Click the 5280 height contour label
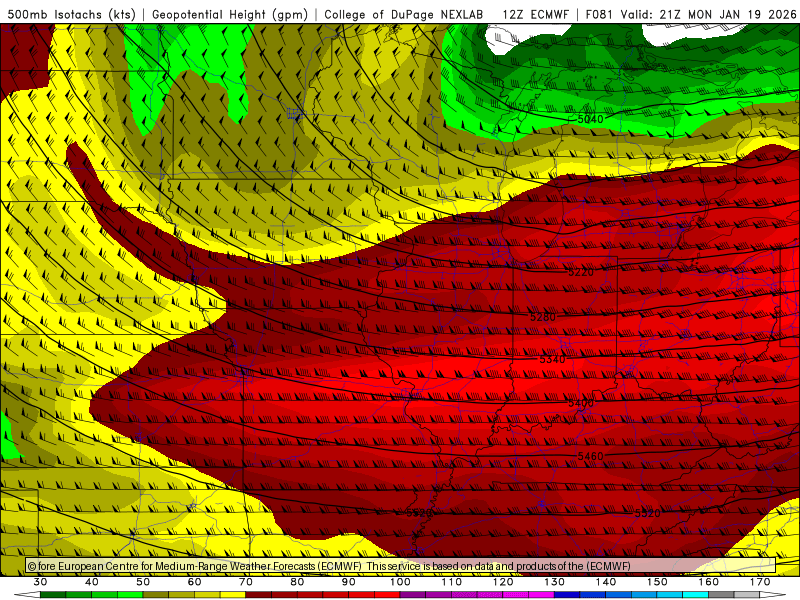 543,317
